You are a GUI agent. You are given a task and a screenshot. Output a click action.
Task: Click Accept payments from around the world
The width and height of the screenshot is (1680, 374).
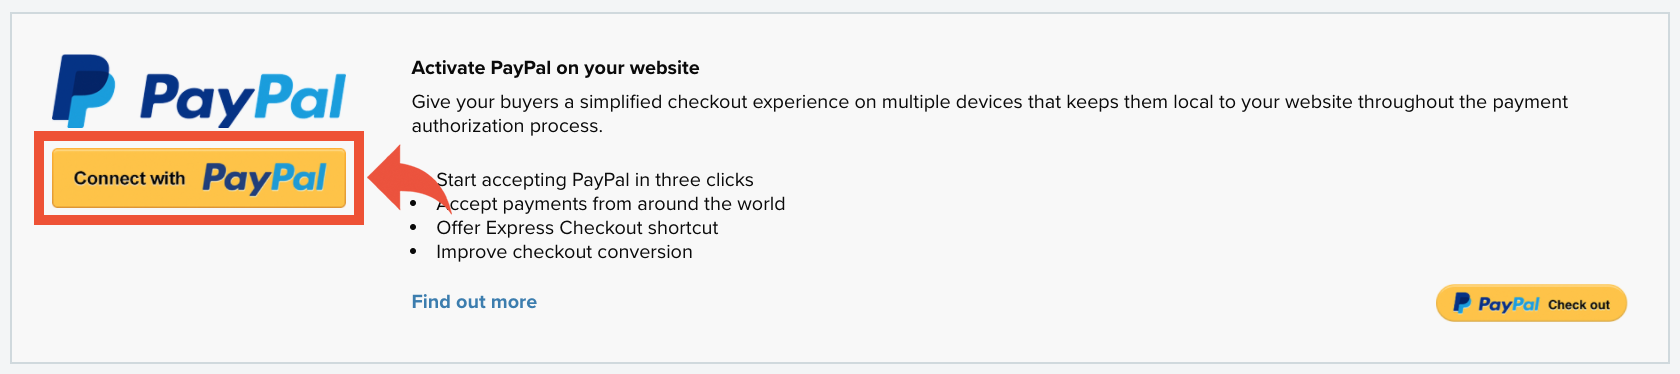611,204
